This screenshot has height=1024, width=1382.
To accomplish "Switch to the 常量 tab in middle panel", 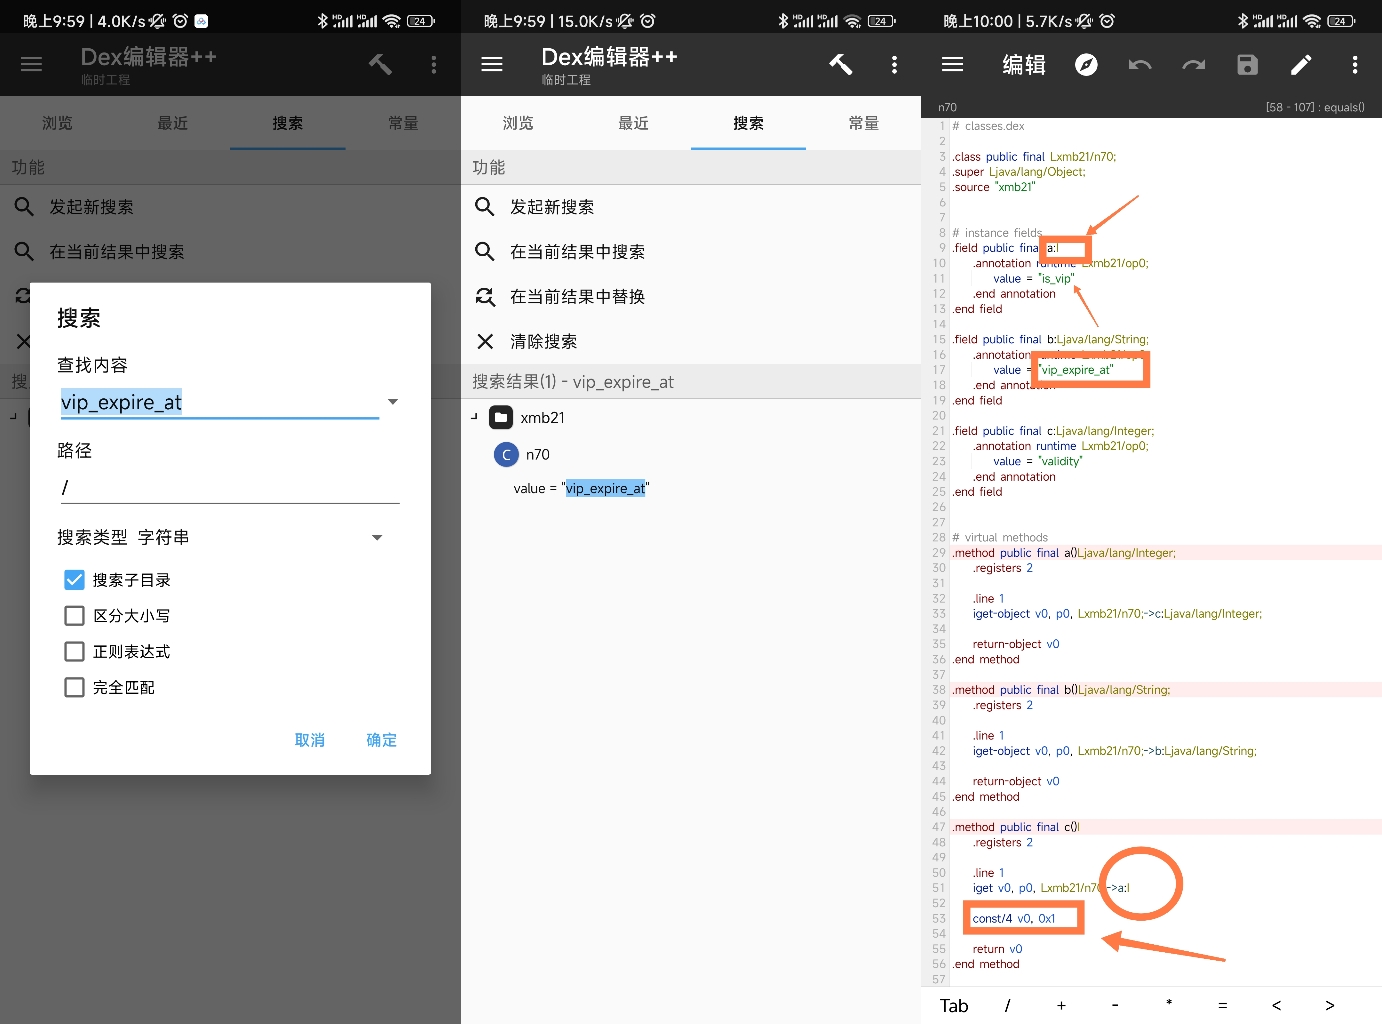I will click(x=863, y=123).
